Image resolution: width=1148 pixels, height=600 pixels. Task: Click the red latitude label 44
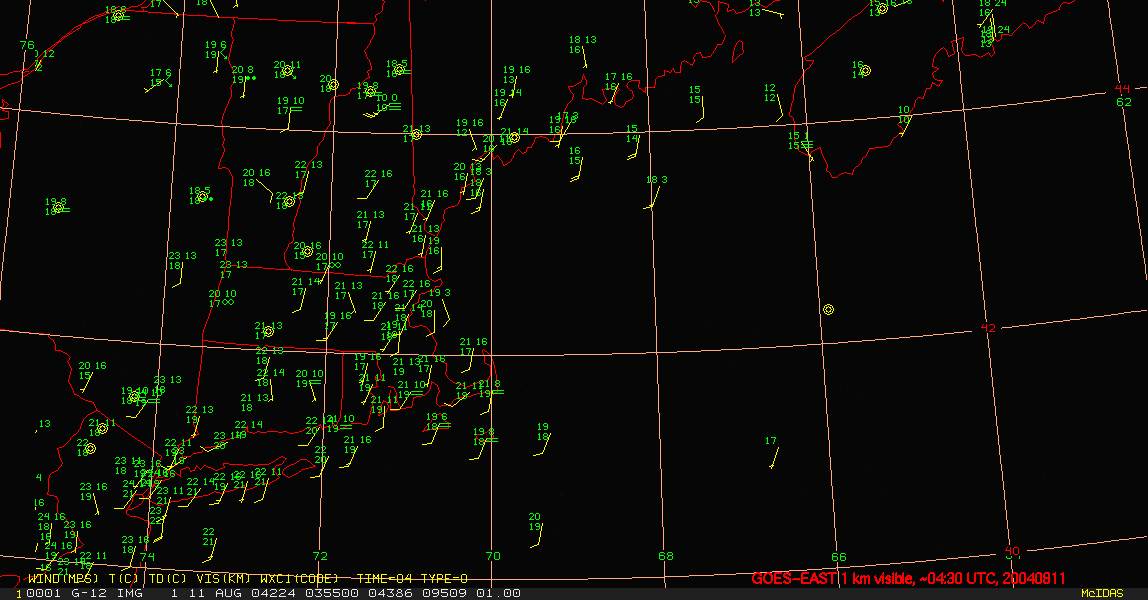[1122, 89]
